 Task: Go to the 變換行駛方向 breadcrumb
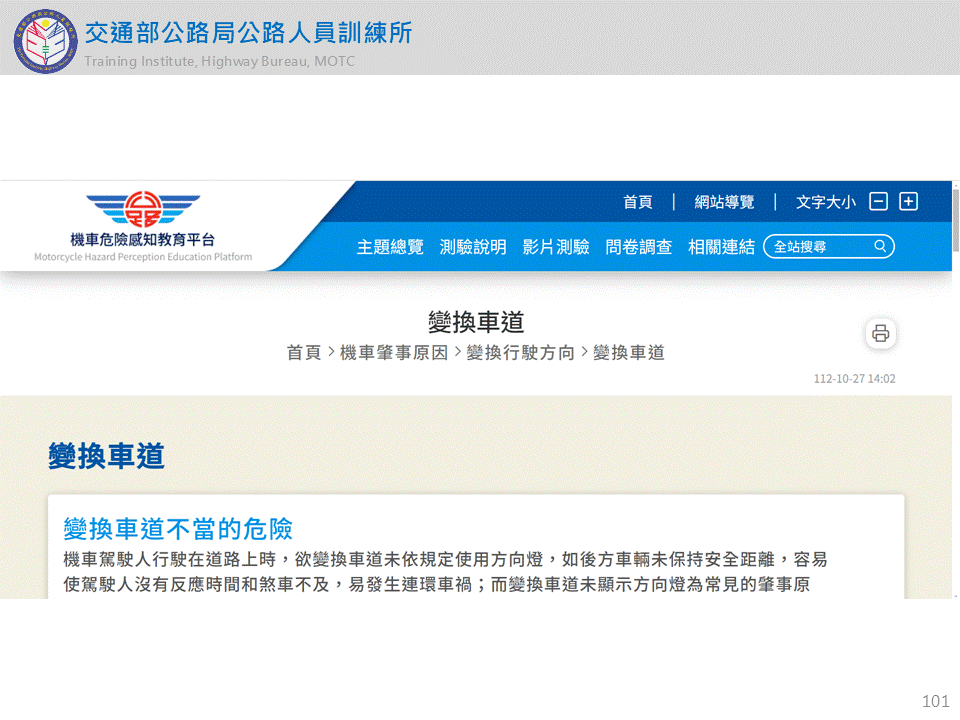[x=520, y=353]
